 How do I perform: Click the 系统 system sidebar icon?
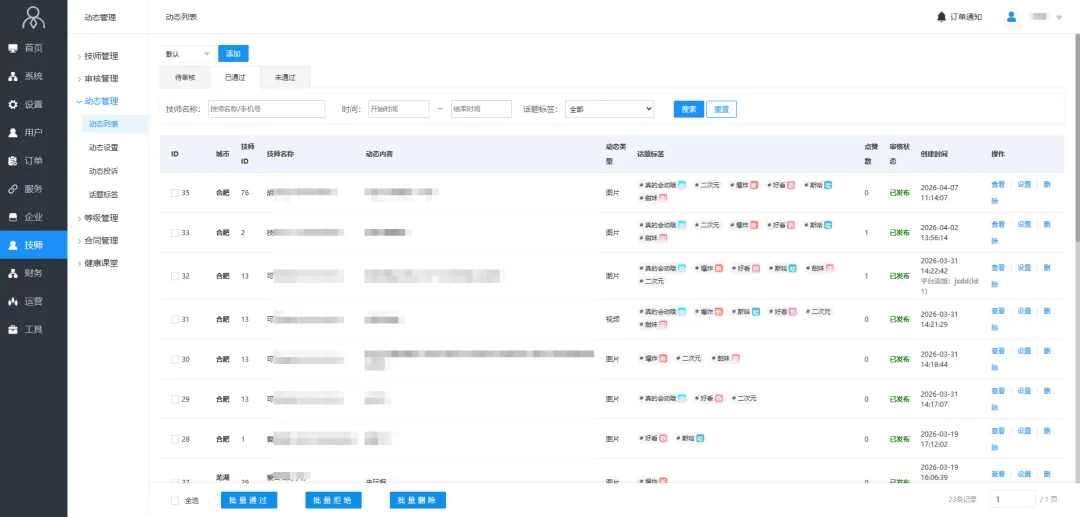coord(13,76)
